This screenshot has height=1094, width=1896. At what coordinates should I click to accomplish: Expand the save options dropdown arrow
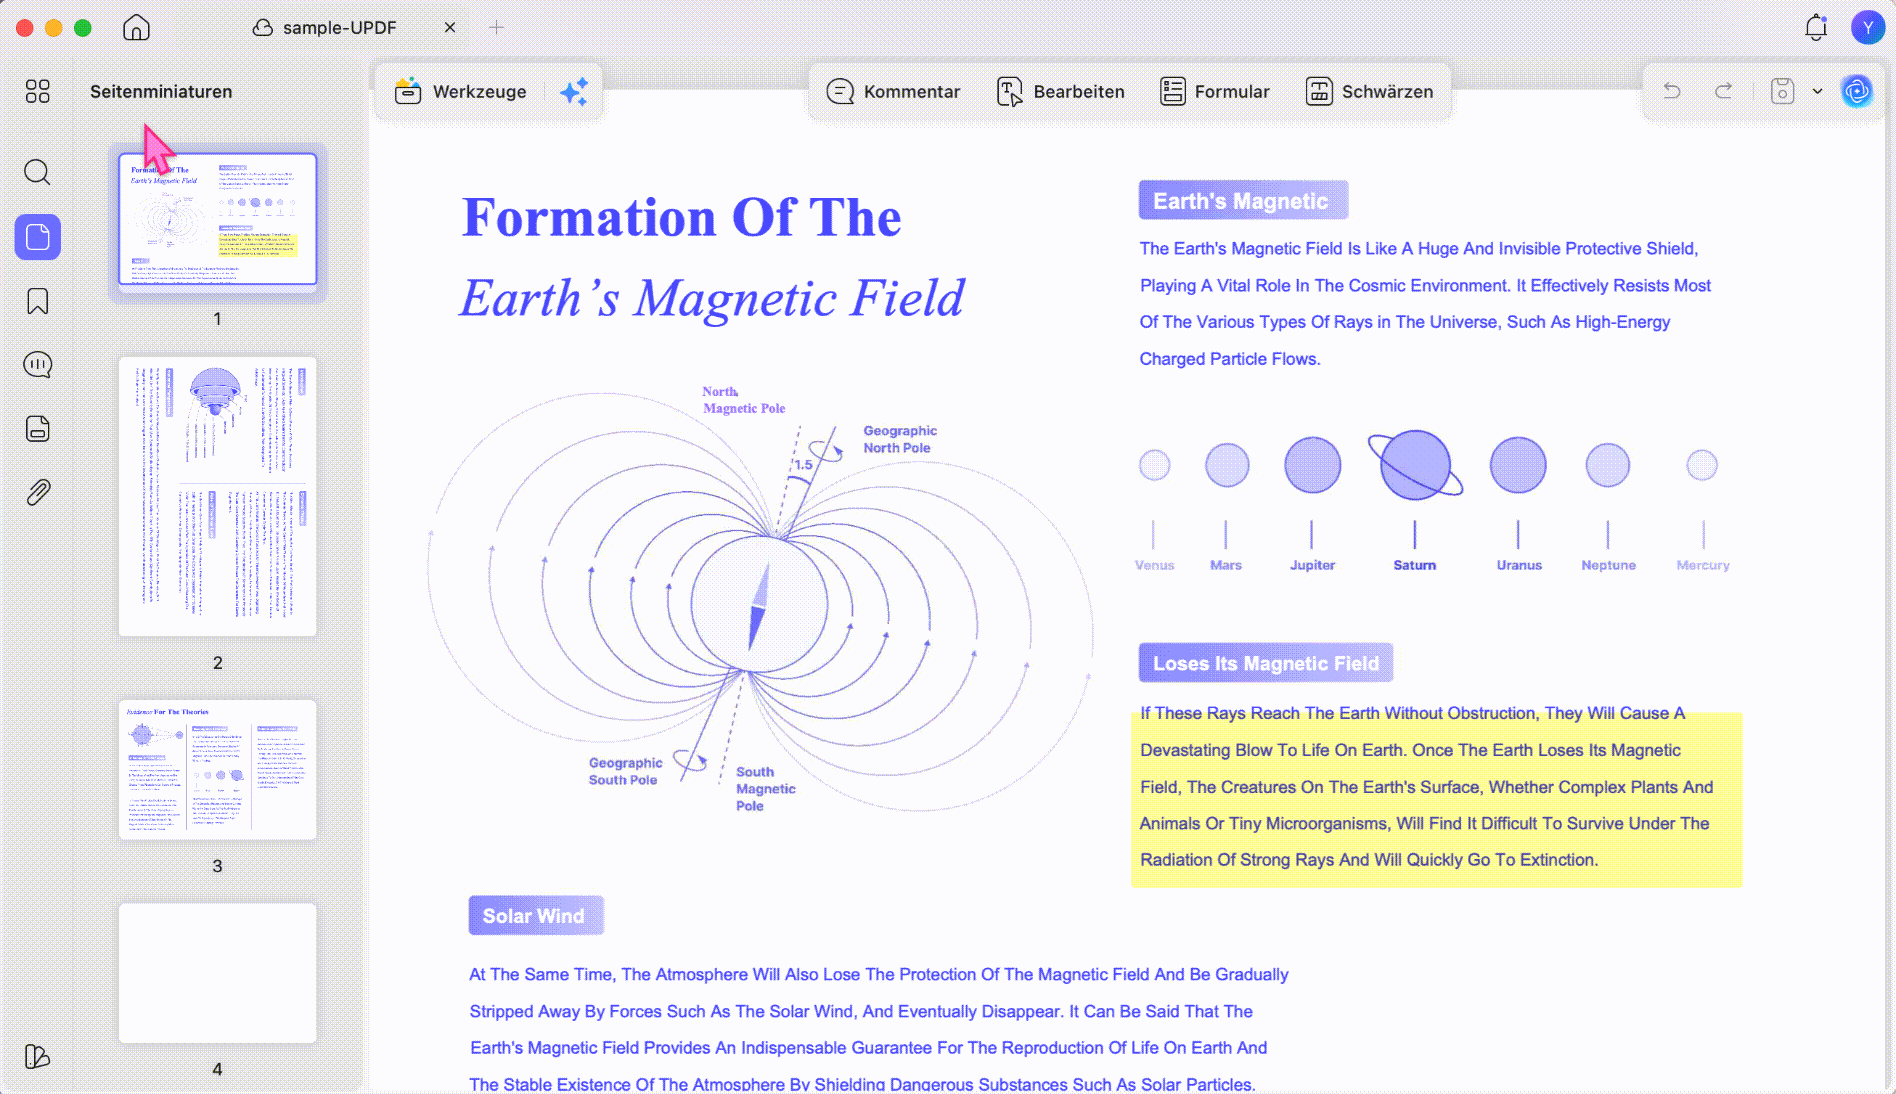[x=1817, y=91]
